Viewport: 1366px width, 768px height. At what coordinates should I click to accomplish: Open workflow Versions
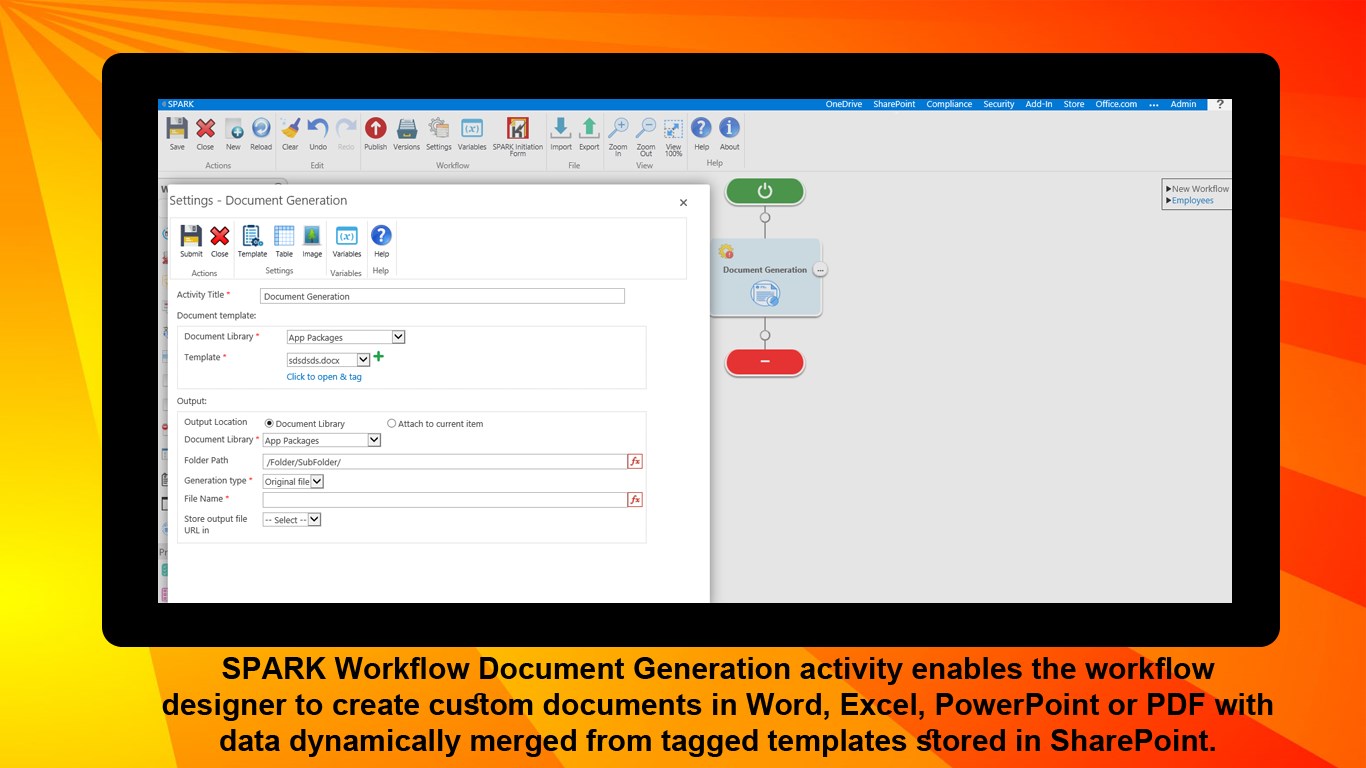407,133
